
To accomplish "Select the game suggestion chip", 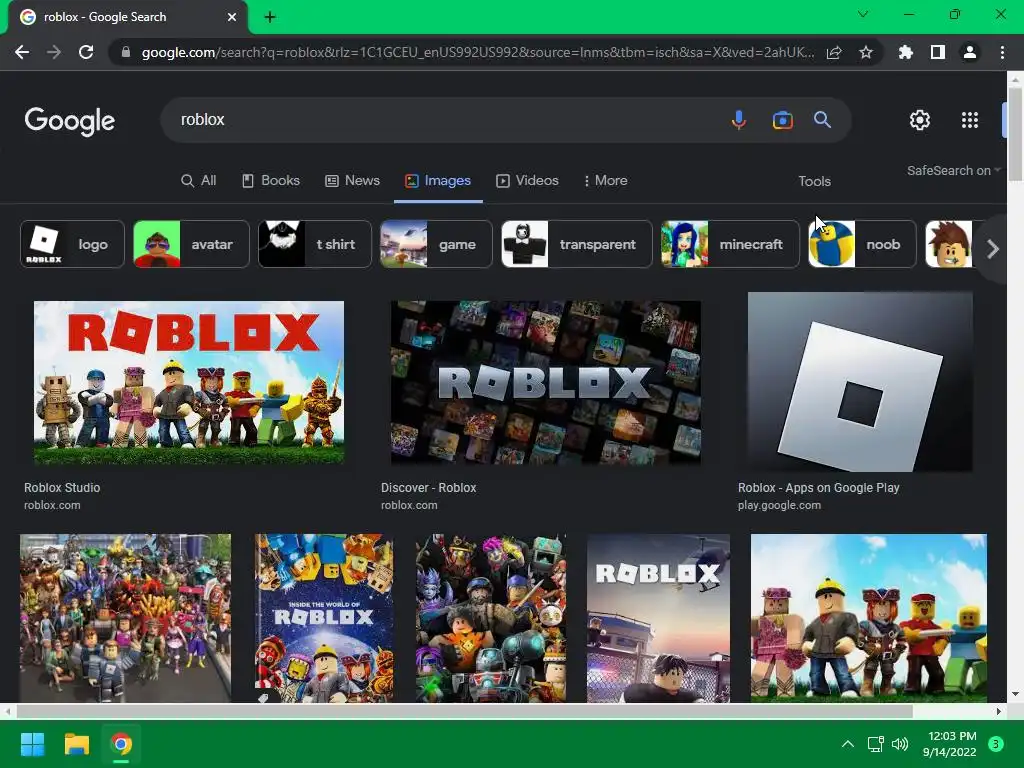I will [436, 244].
